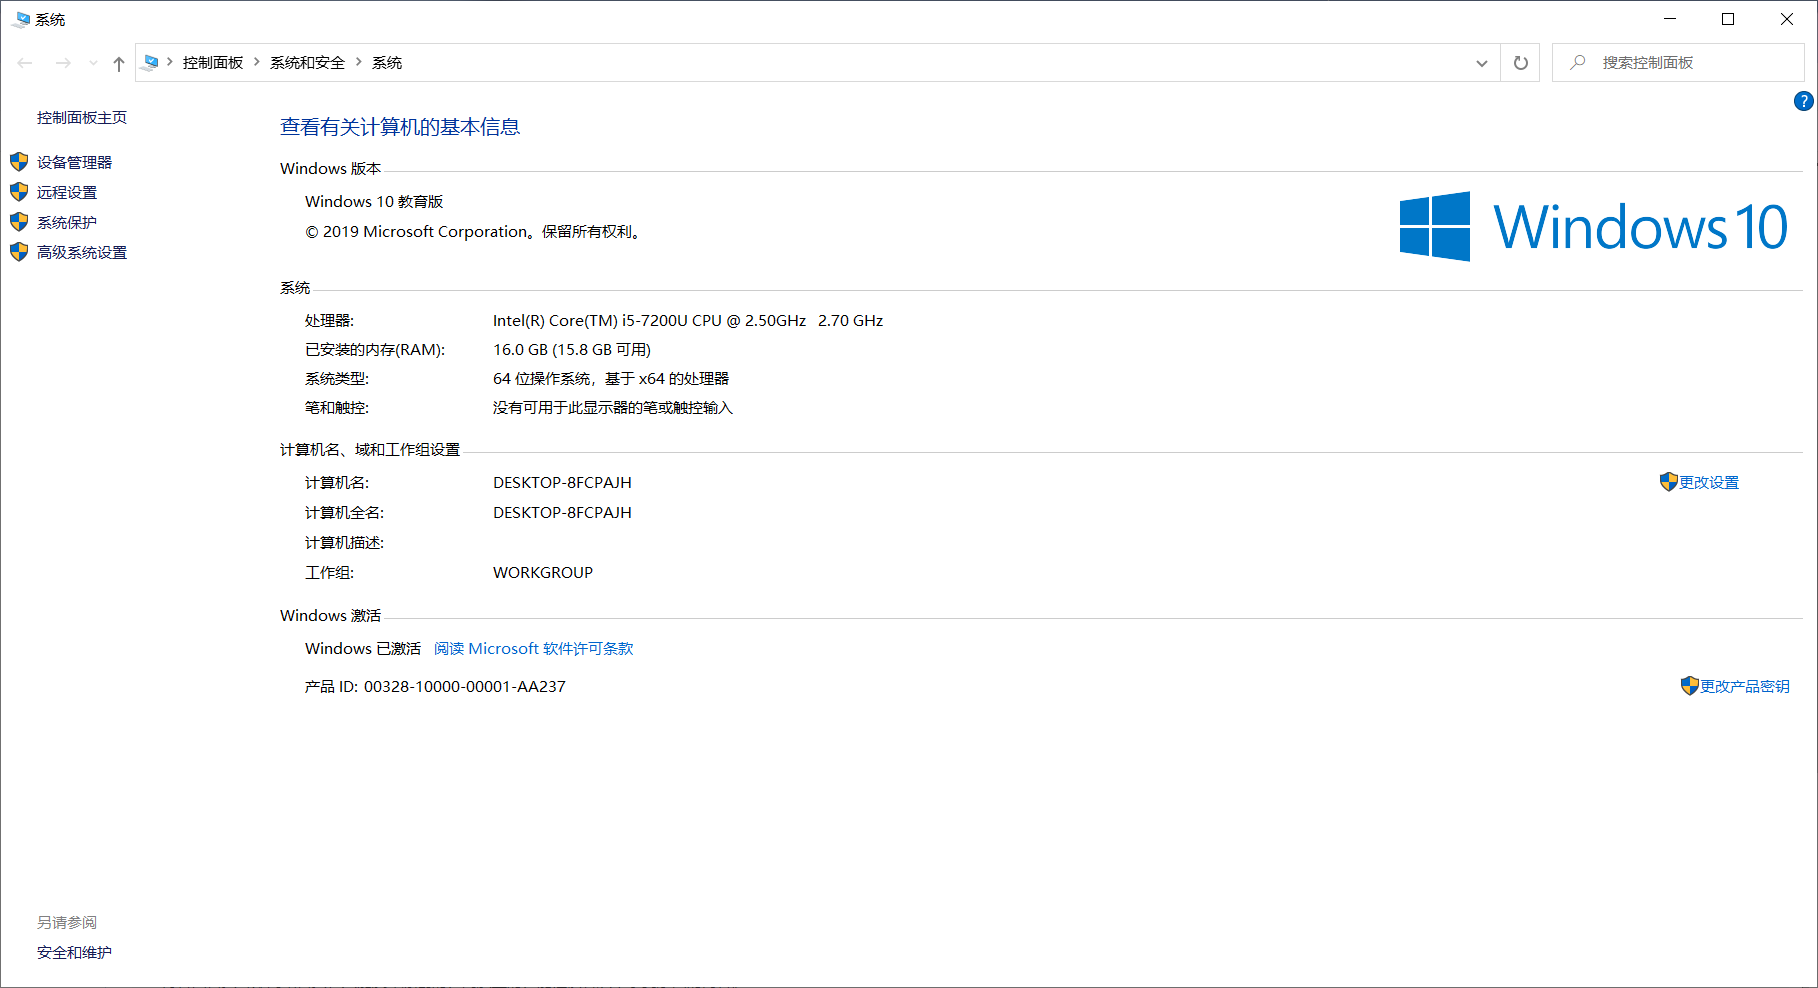This screenshot has width=1818, height=988.
Task: Click the forward navigation arrow
Action: point(63,63)
